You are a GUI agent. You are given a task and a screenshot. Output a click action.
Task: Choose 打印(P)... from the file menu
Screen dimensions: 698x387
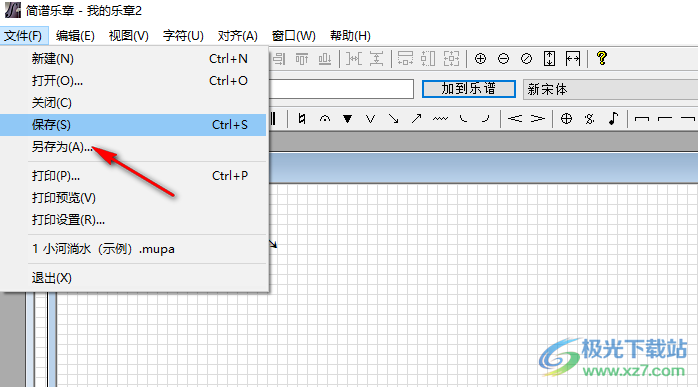pos(134,176)
